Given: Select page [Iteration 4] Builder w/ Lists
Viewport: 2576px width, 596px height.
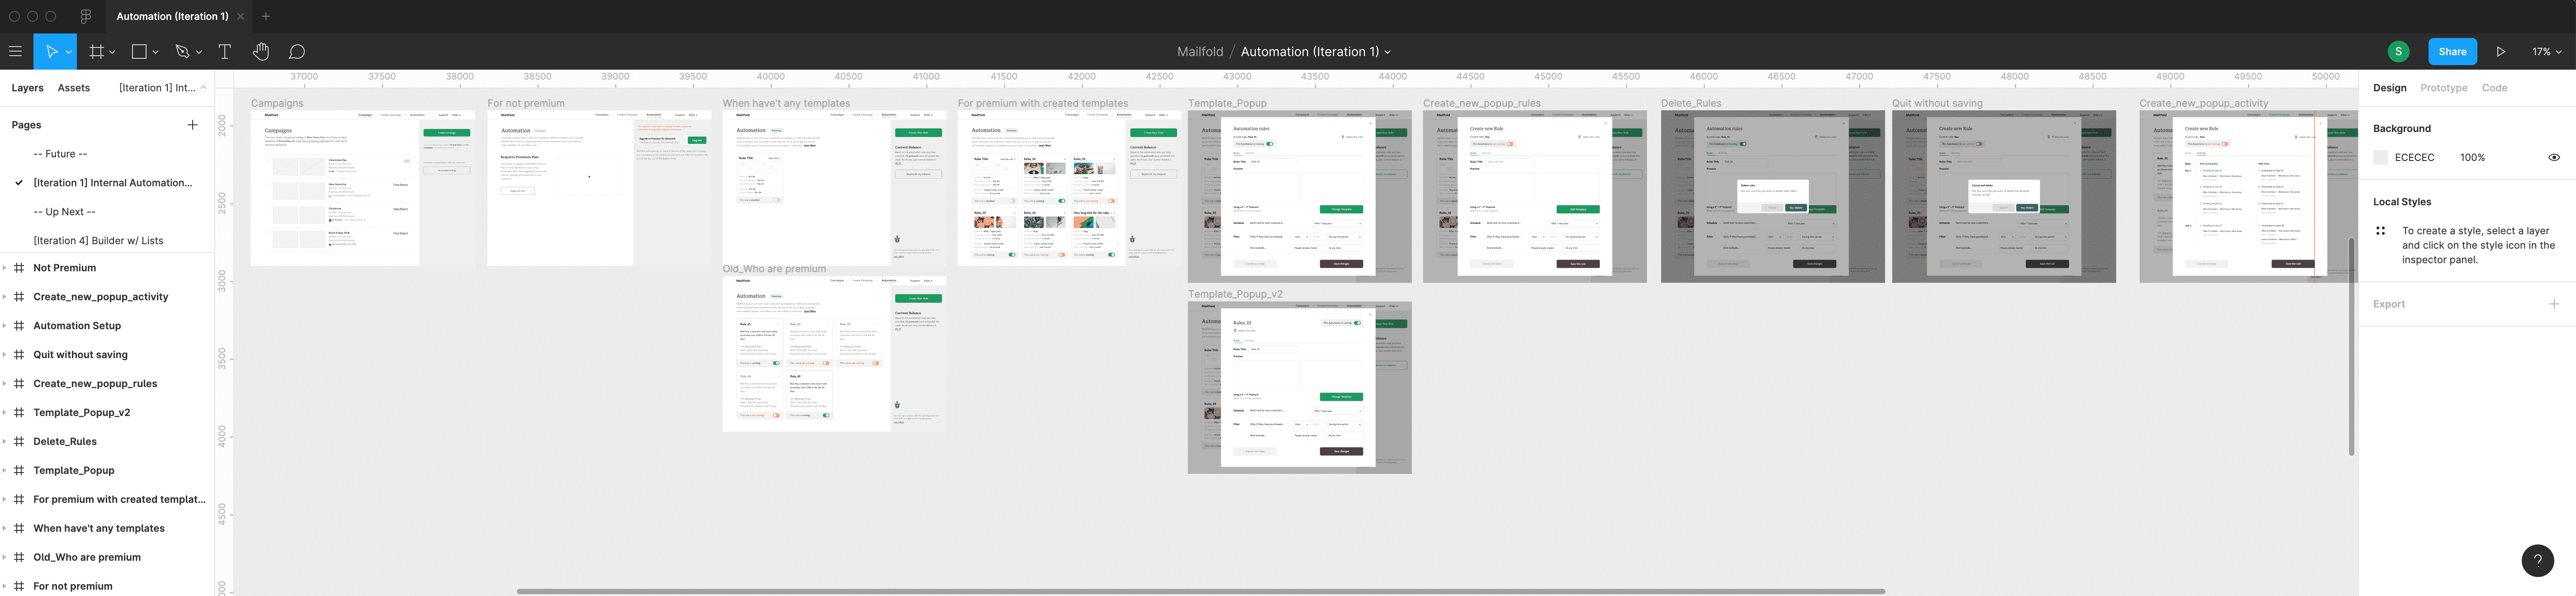Looking at the screenshot, I should click(98, 241).
